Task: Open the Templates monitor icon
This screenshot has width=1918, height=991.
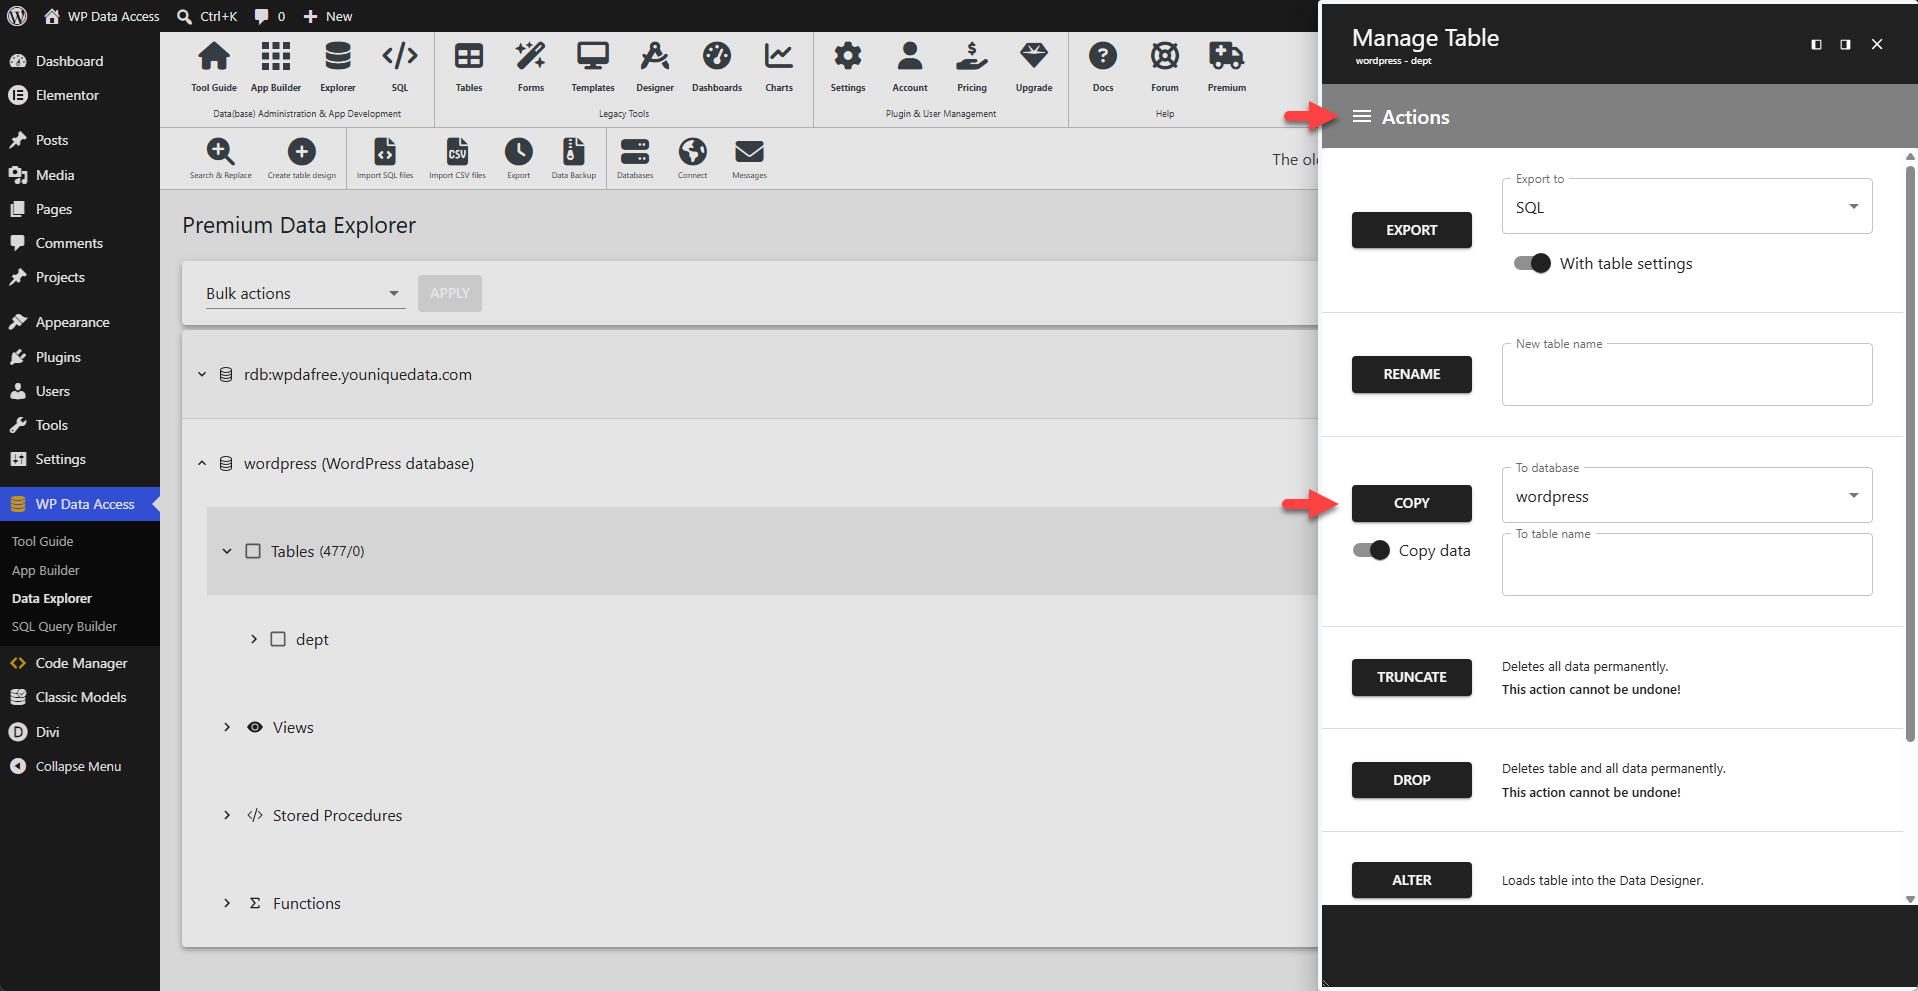Action: click(x=593, y=57)
